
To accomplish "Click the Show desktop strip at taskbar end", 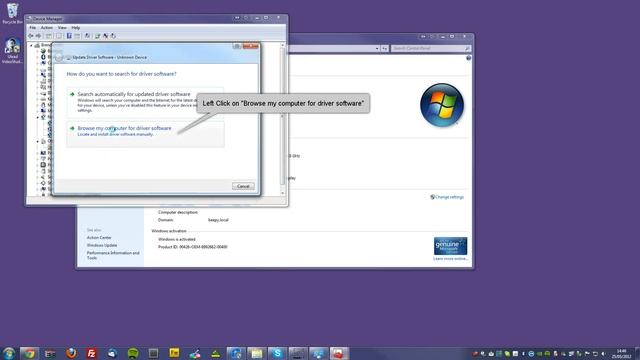I will (x=637, y=353).
